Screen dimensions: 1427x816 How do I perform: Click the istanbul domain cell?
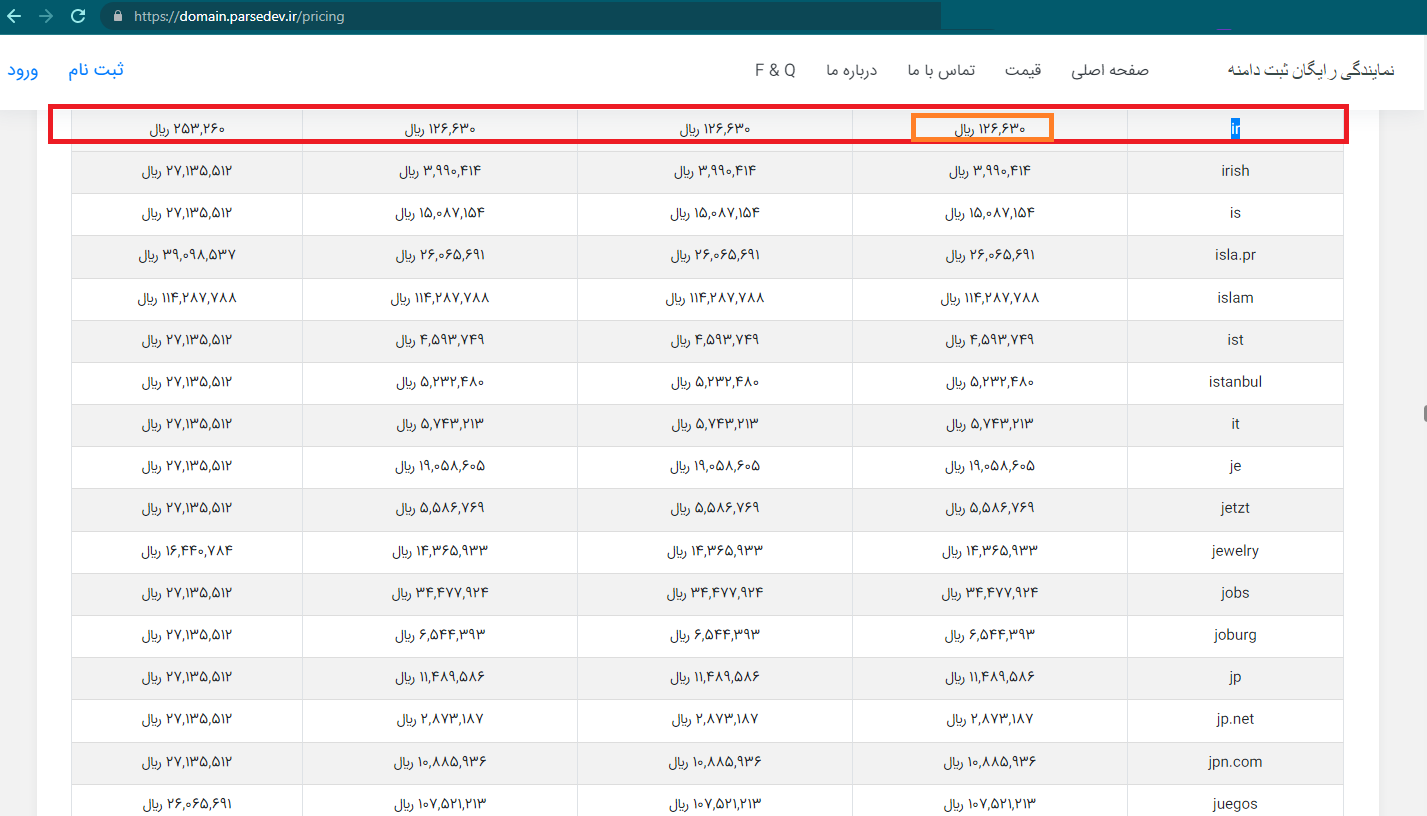[1235, 382]
